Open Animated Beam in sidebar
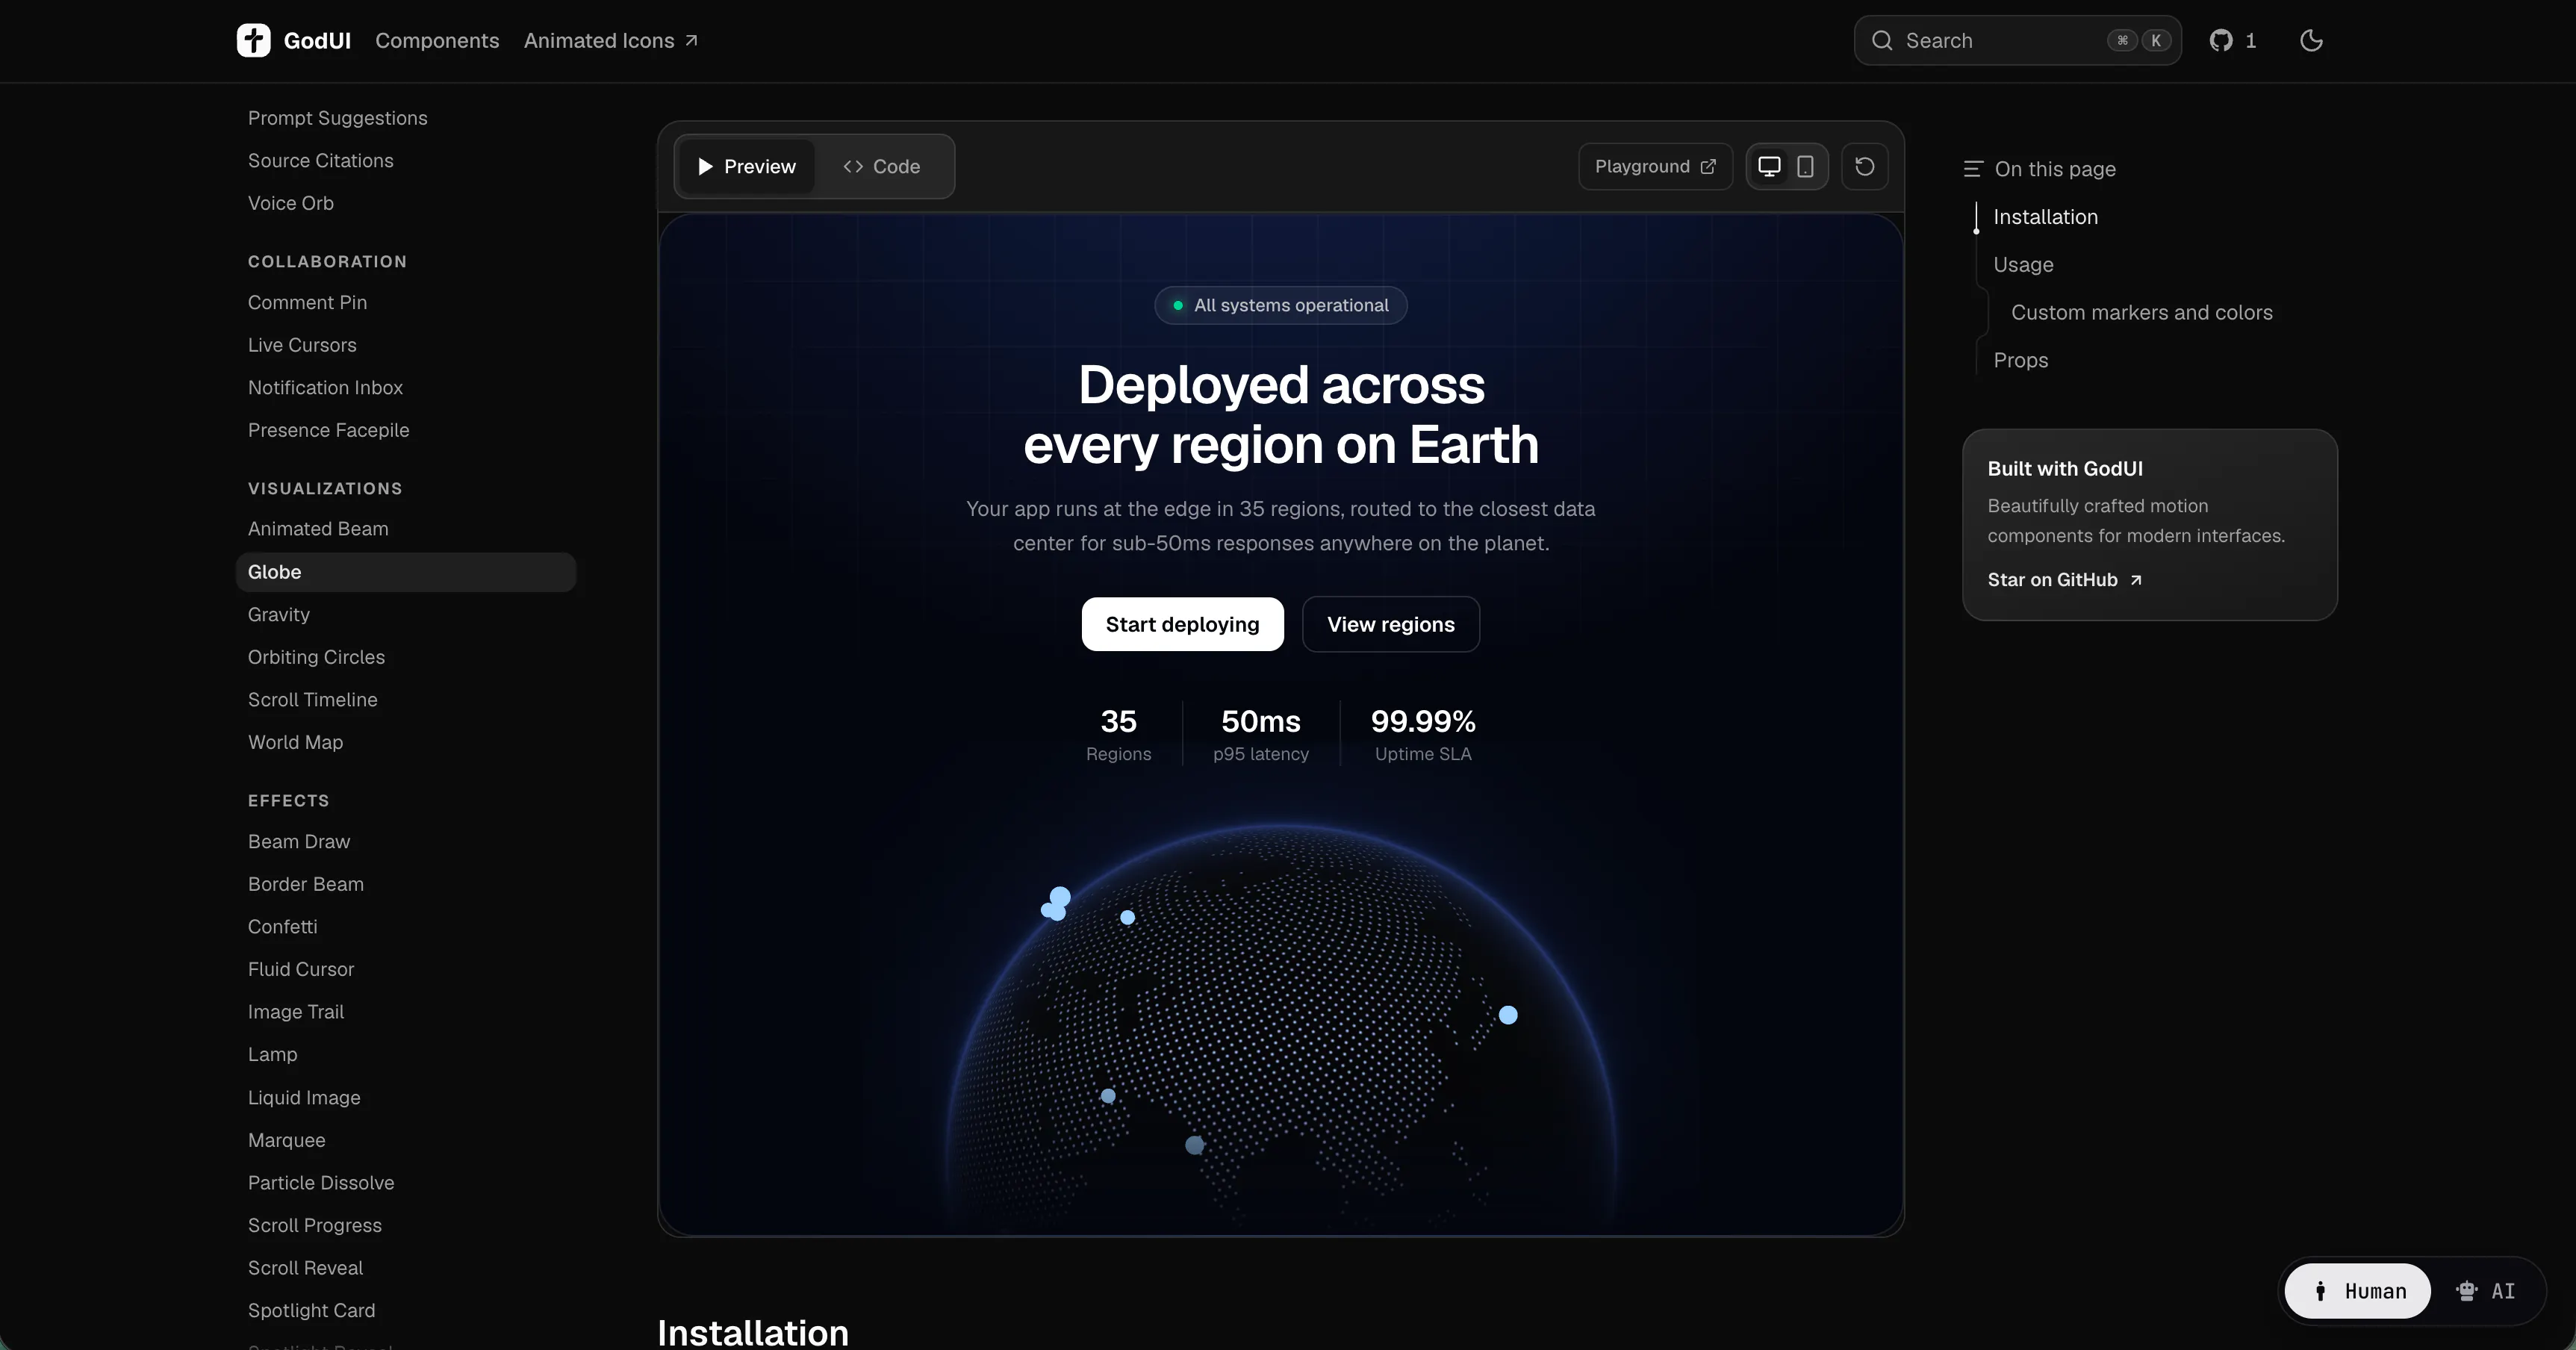The image size is (2576, 1350). 318,529
